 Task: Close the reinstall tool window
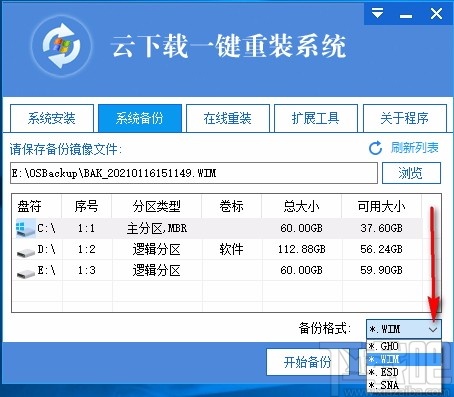(x=436, y=14)
